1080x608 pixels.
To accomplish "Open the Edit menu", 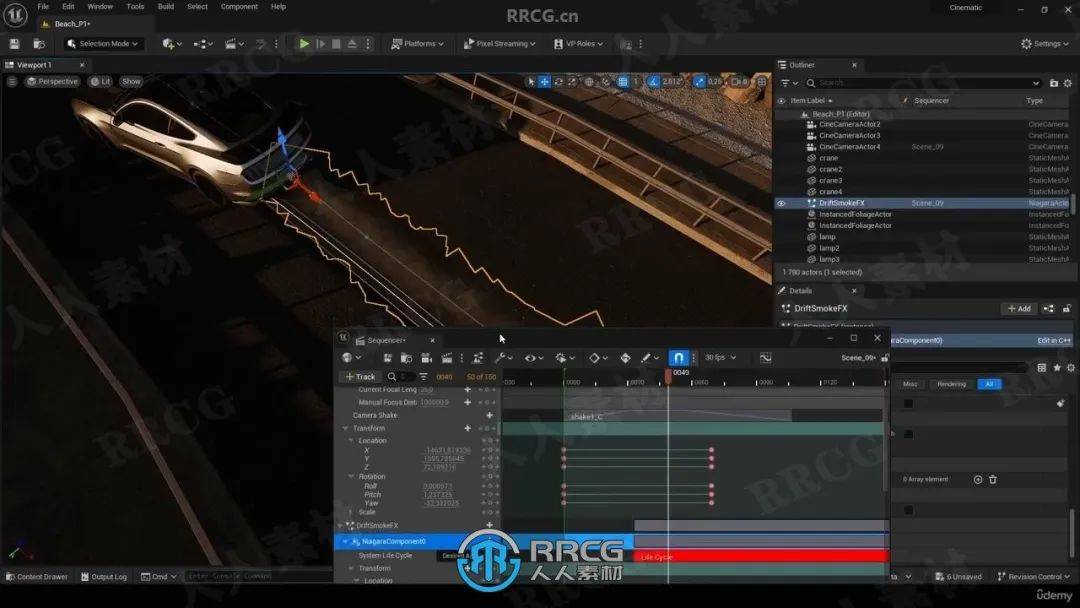I will point(68,7).
